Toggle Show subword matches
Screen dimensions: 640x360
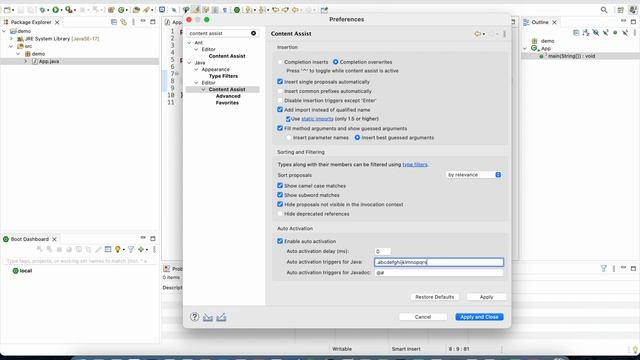pyautogui.click(x=280, y=195)
